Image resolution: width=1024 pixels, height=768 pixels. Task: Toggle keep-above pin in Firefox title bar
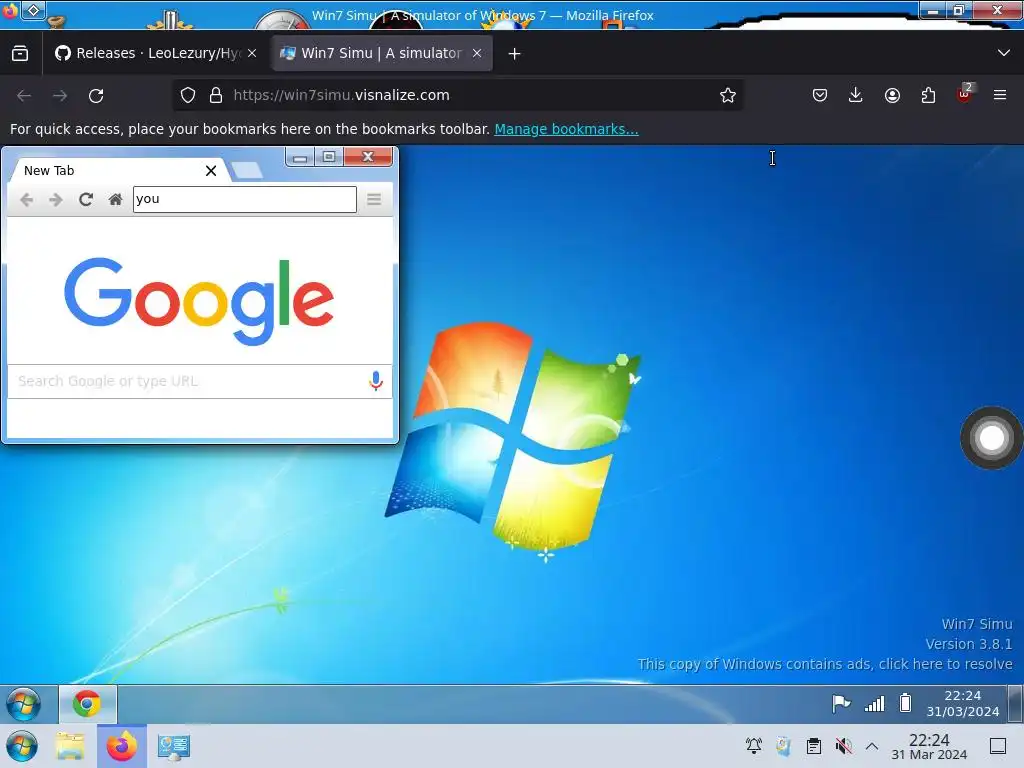33,9
